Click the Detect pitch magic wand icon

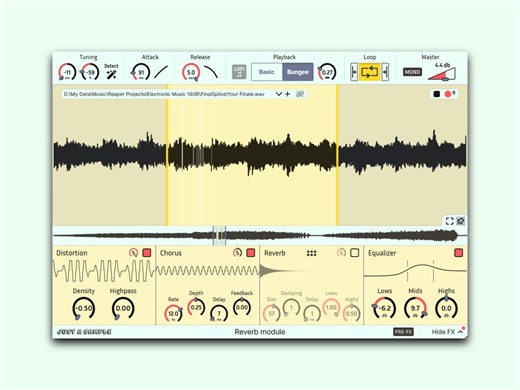[x=111, y=75]
